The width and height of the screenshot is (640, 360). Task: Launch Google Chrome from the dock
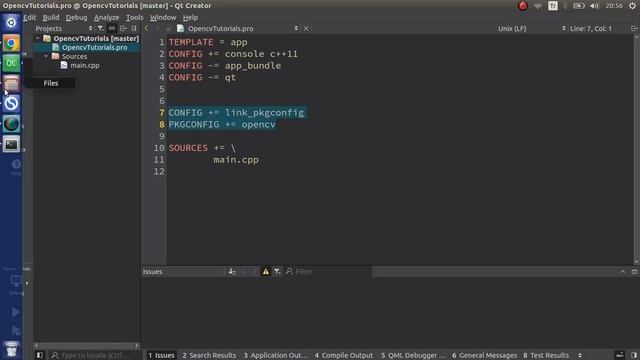click(11, 43)
